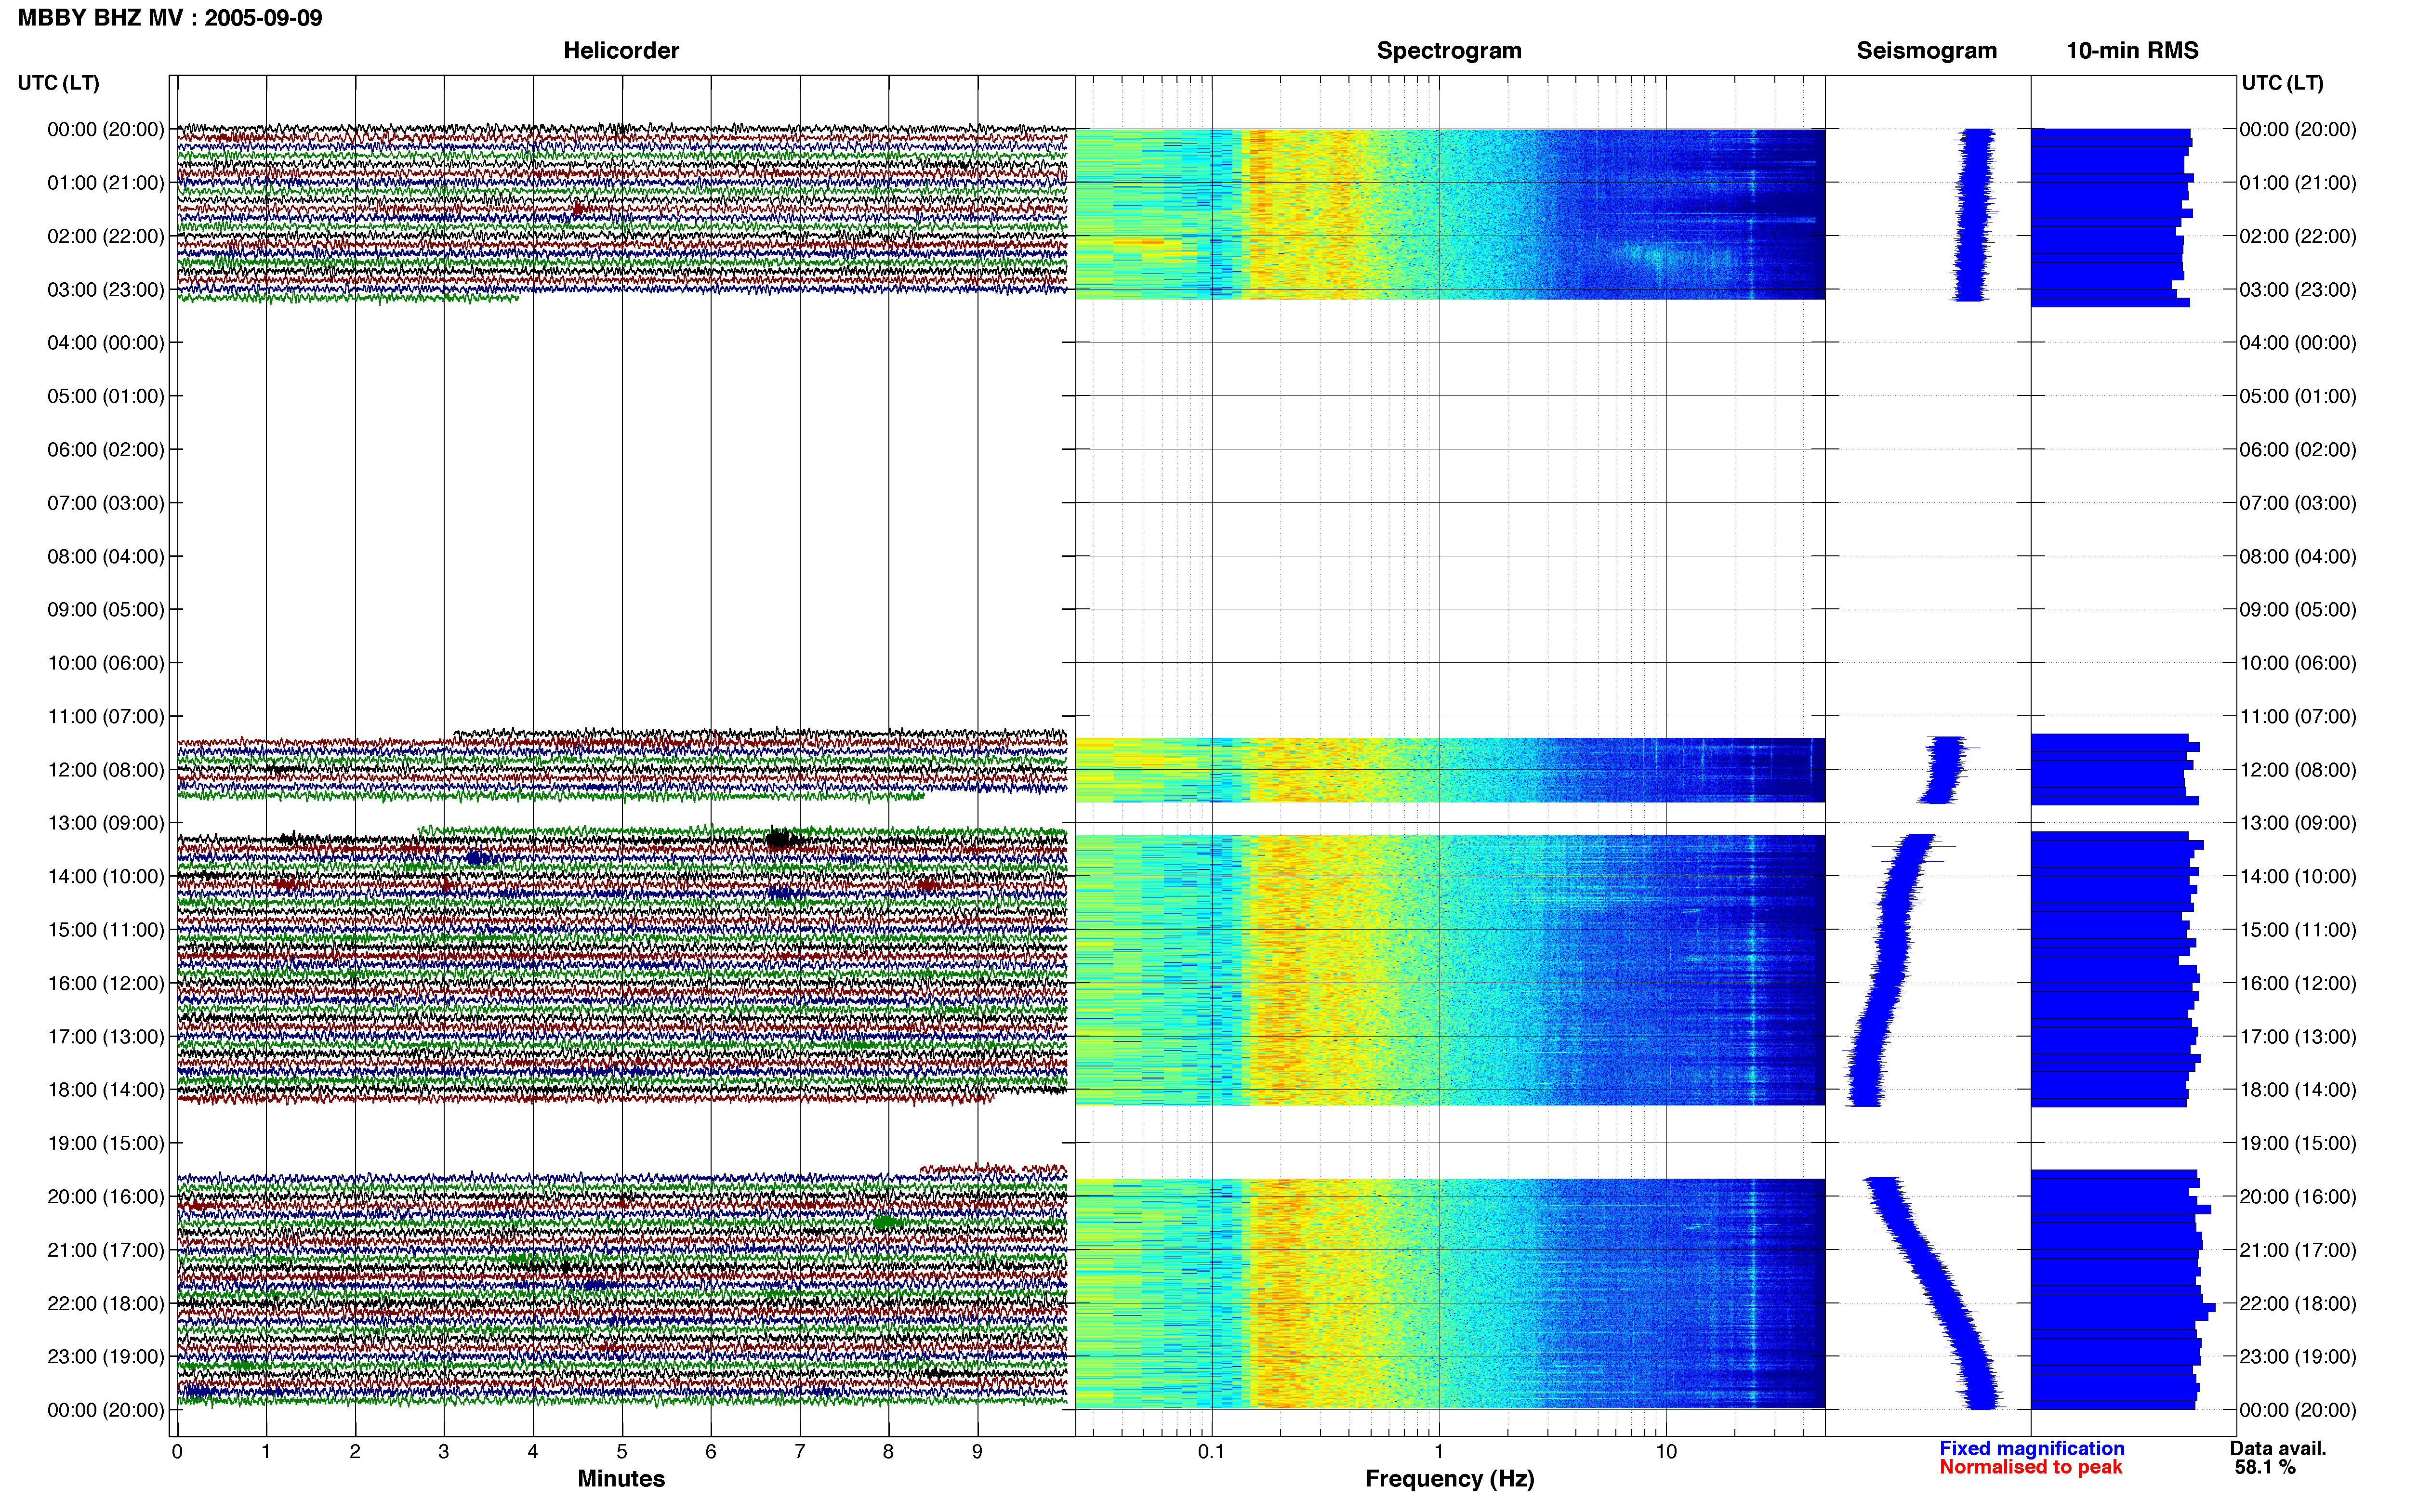The width and height of the screenshot is (2418, 1512).
Task: Click the 'Frequency (Hz)' x-axis label
Action: click(x=1449, y=1478)
